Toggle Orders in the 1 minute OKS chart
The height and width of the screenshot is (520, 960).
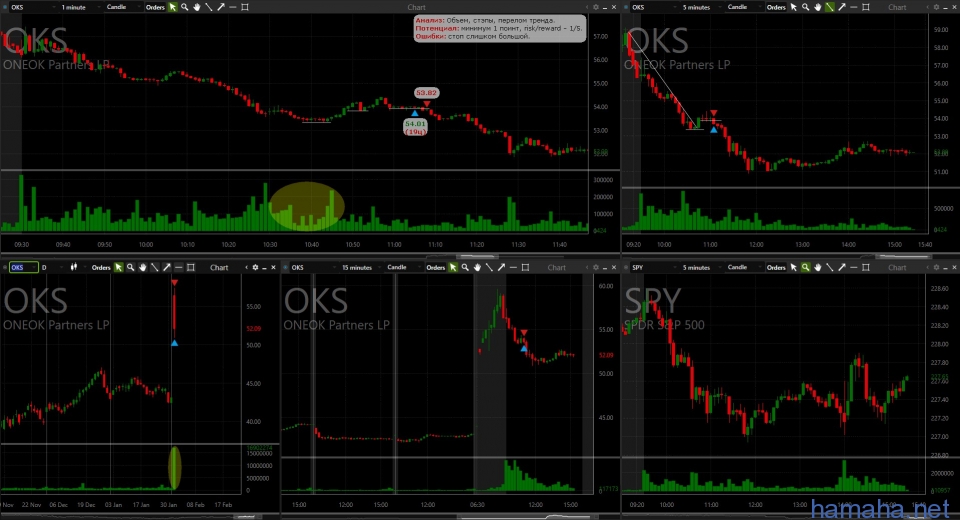tap(155, 7)
